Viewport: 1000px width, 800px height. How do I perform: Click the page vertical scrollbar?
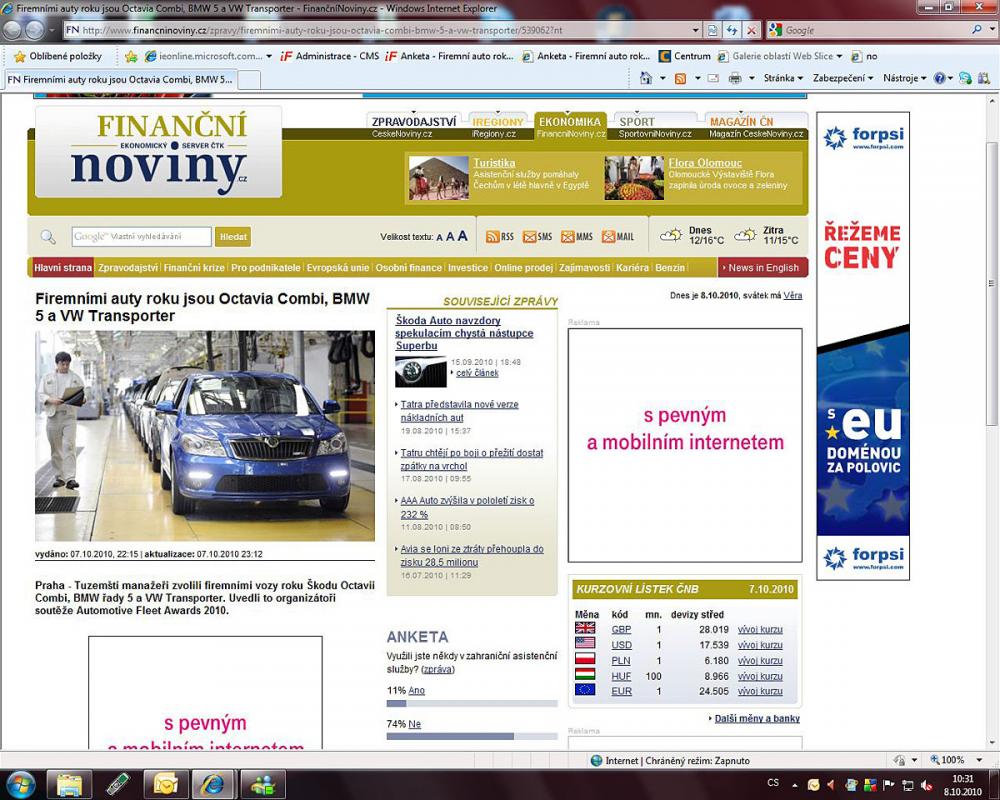coord(992,284)
